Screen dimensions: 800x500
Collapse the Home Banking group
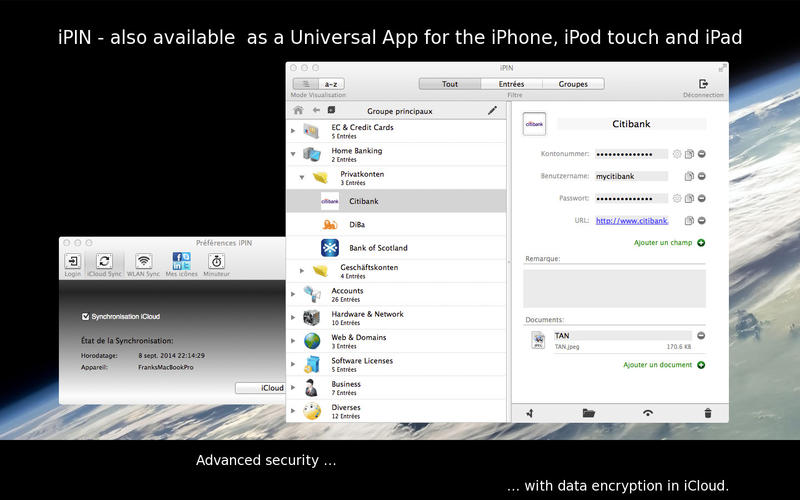click(x=293, y=154)
